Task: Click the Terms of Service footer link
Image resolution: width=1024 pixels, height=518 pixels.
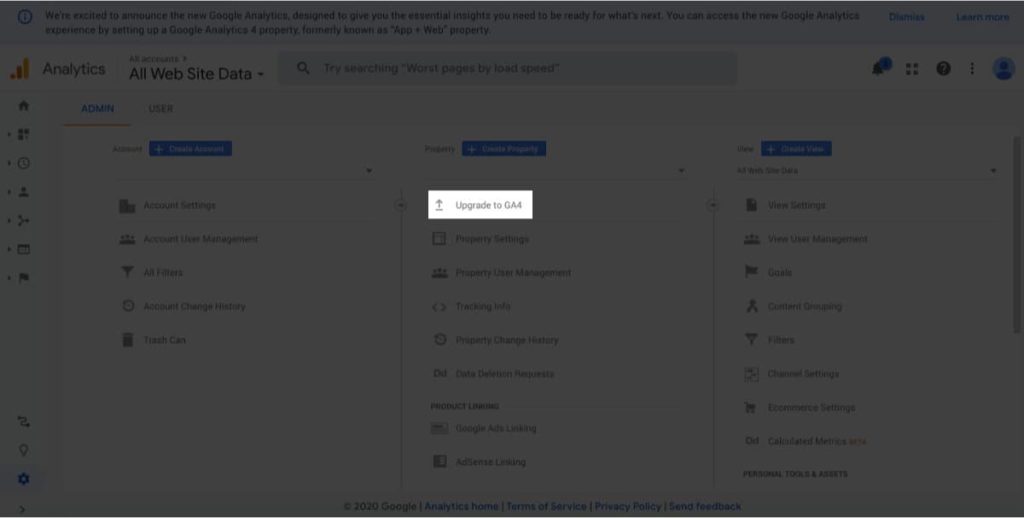Action: 546,506
